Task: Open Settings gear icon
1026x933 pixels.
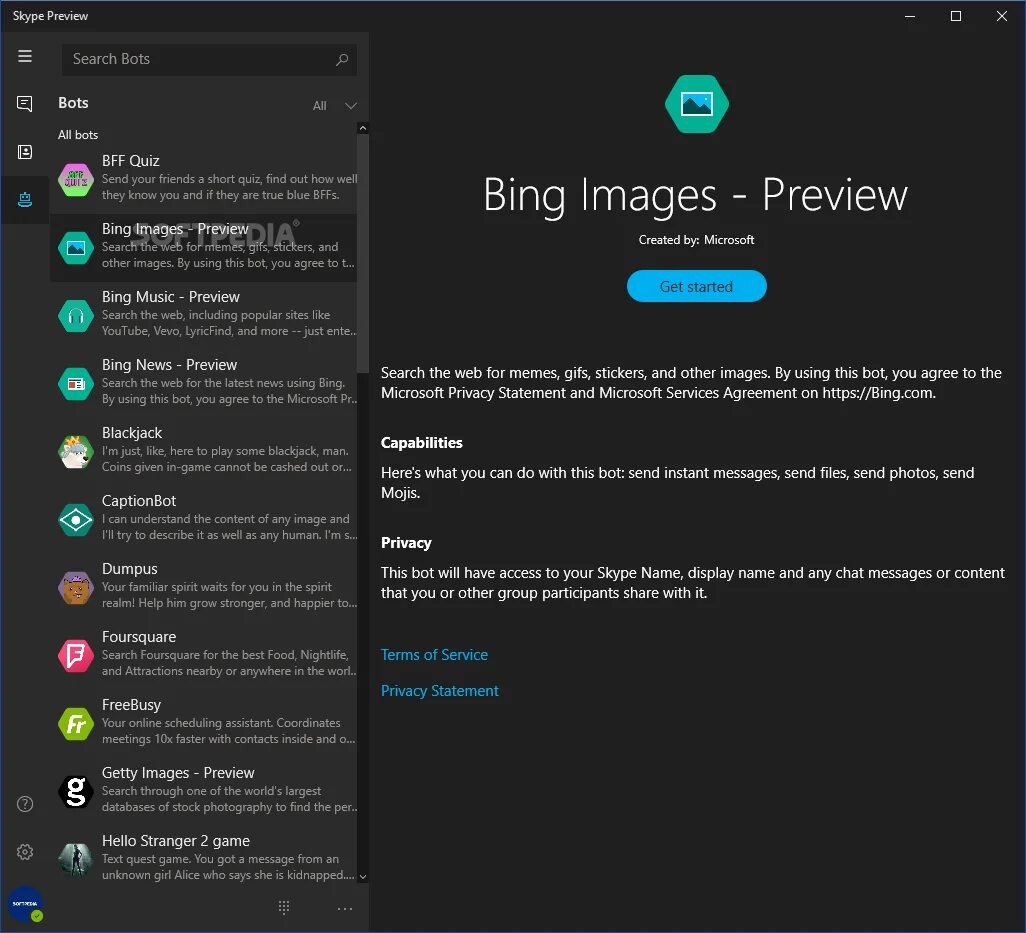Action: (x=25, y=852)
